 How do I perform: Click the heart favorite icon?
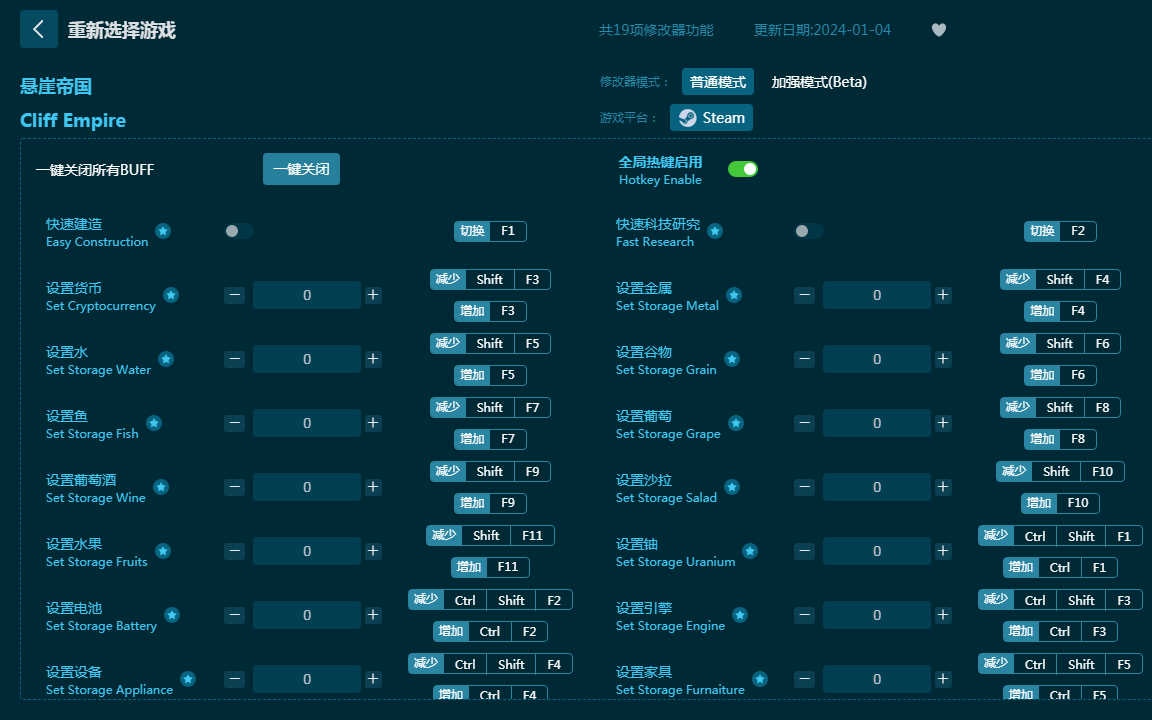[938, 30]
